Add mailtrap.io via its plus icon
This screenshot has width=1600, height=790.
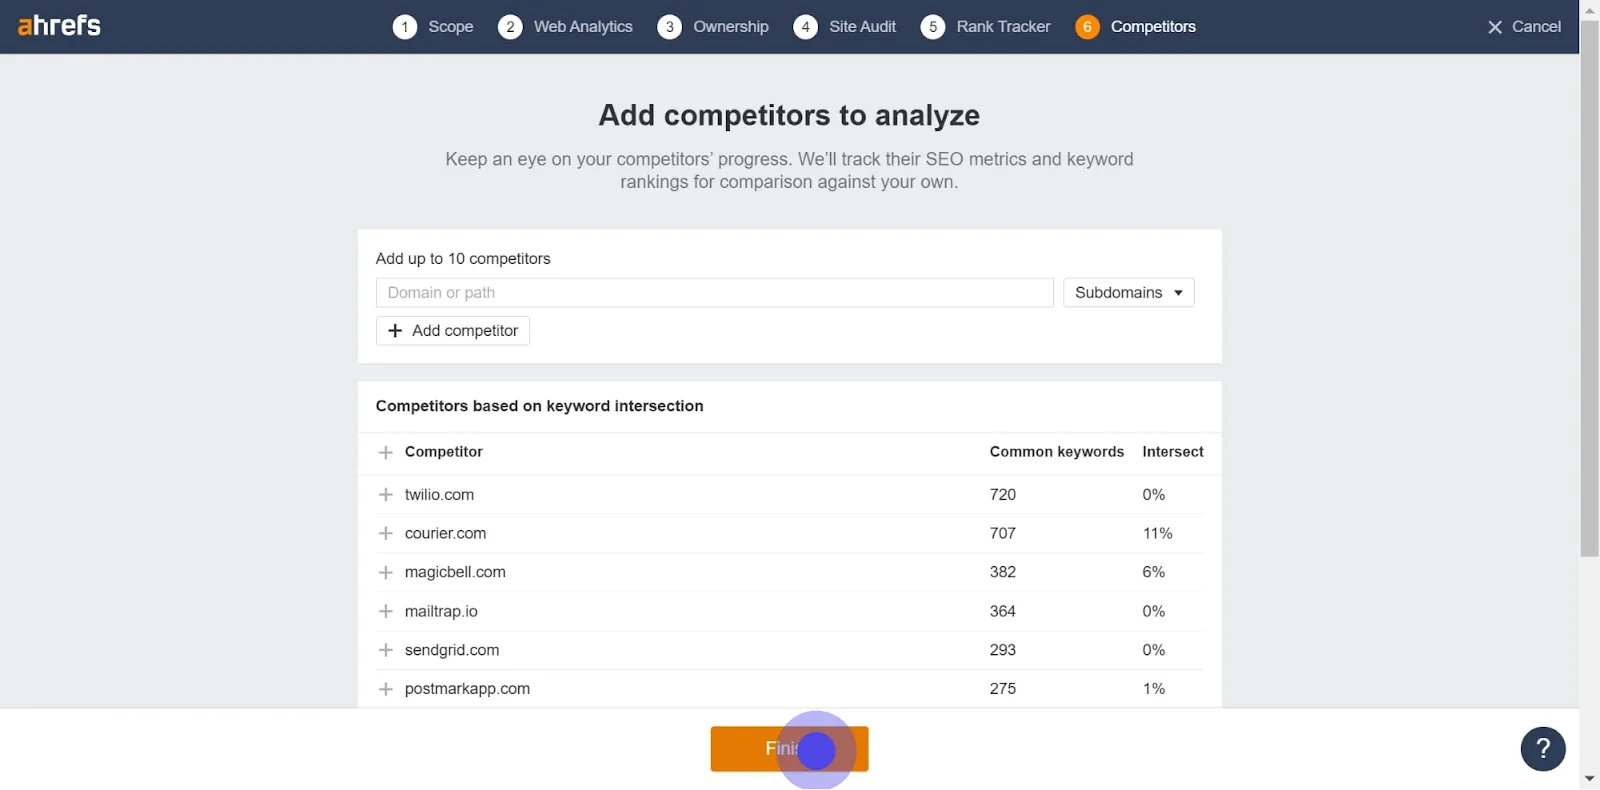pyautogui.click(x=386, y=611)
